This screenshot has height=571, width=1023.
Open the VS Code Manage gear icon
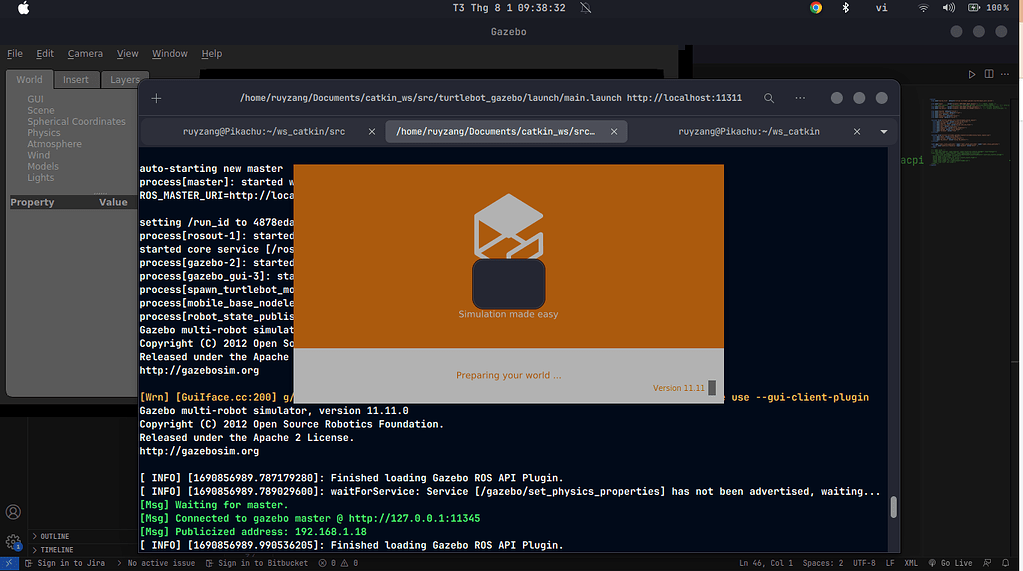[x=13, y=542]
